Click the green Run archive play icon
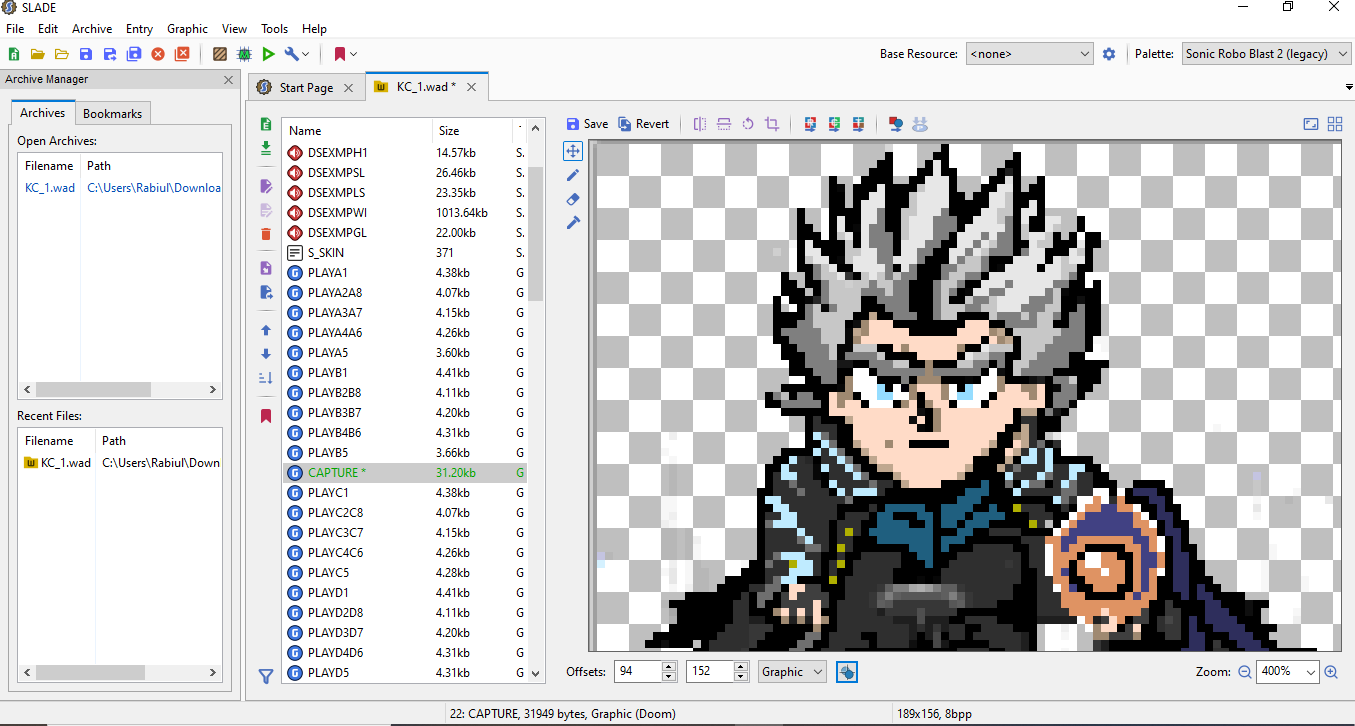Image resolution: width=1355 pixels, height=726 pixels. 268,54
